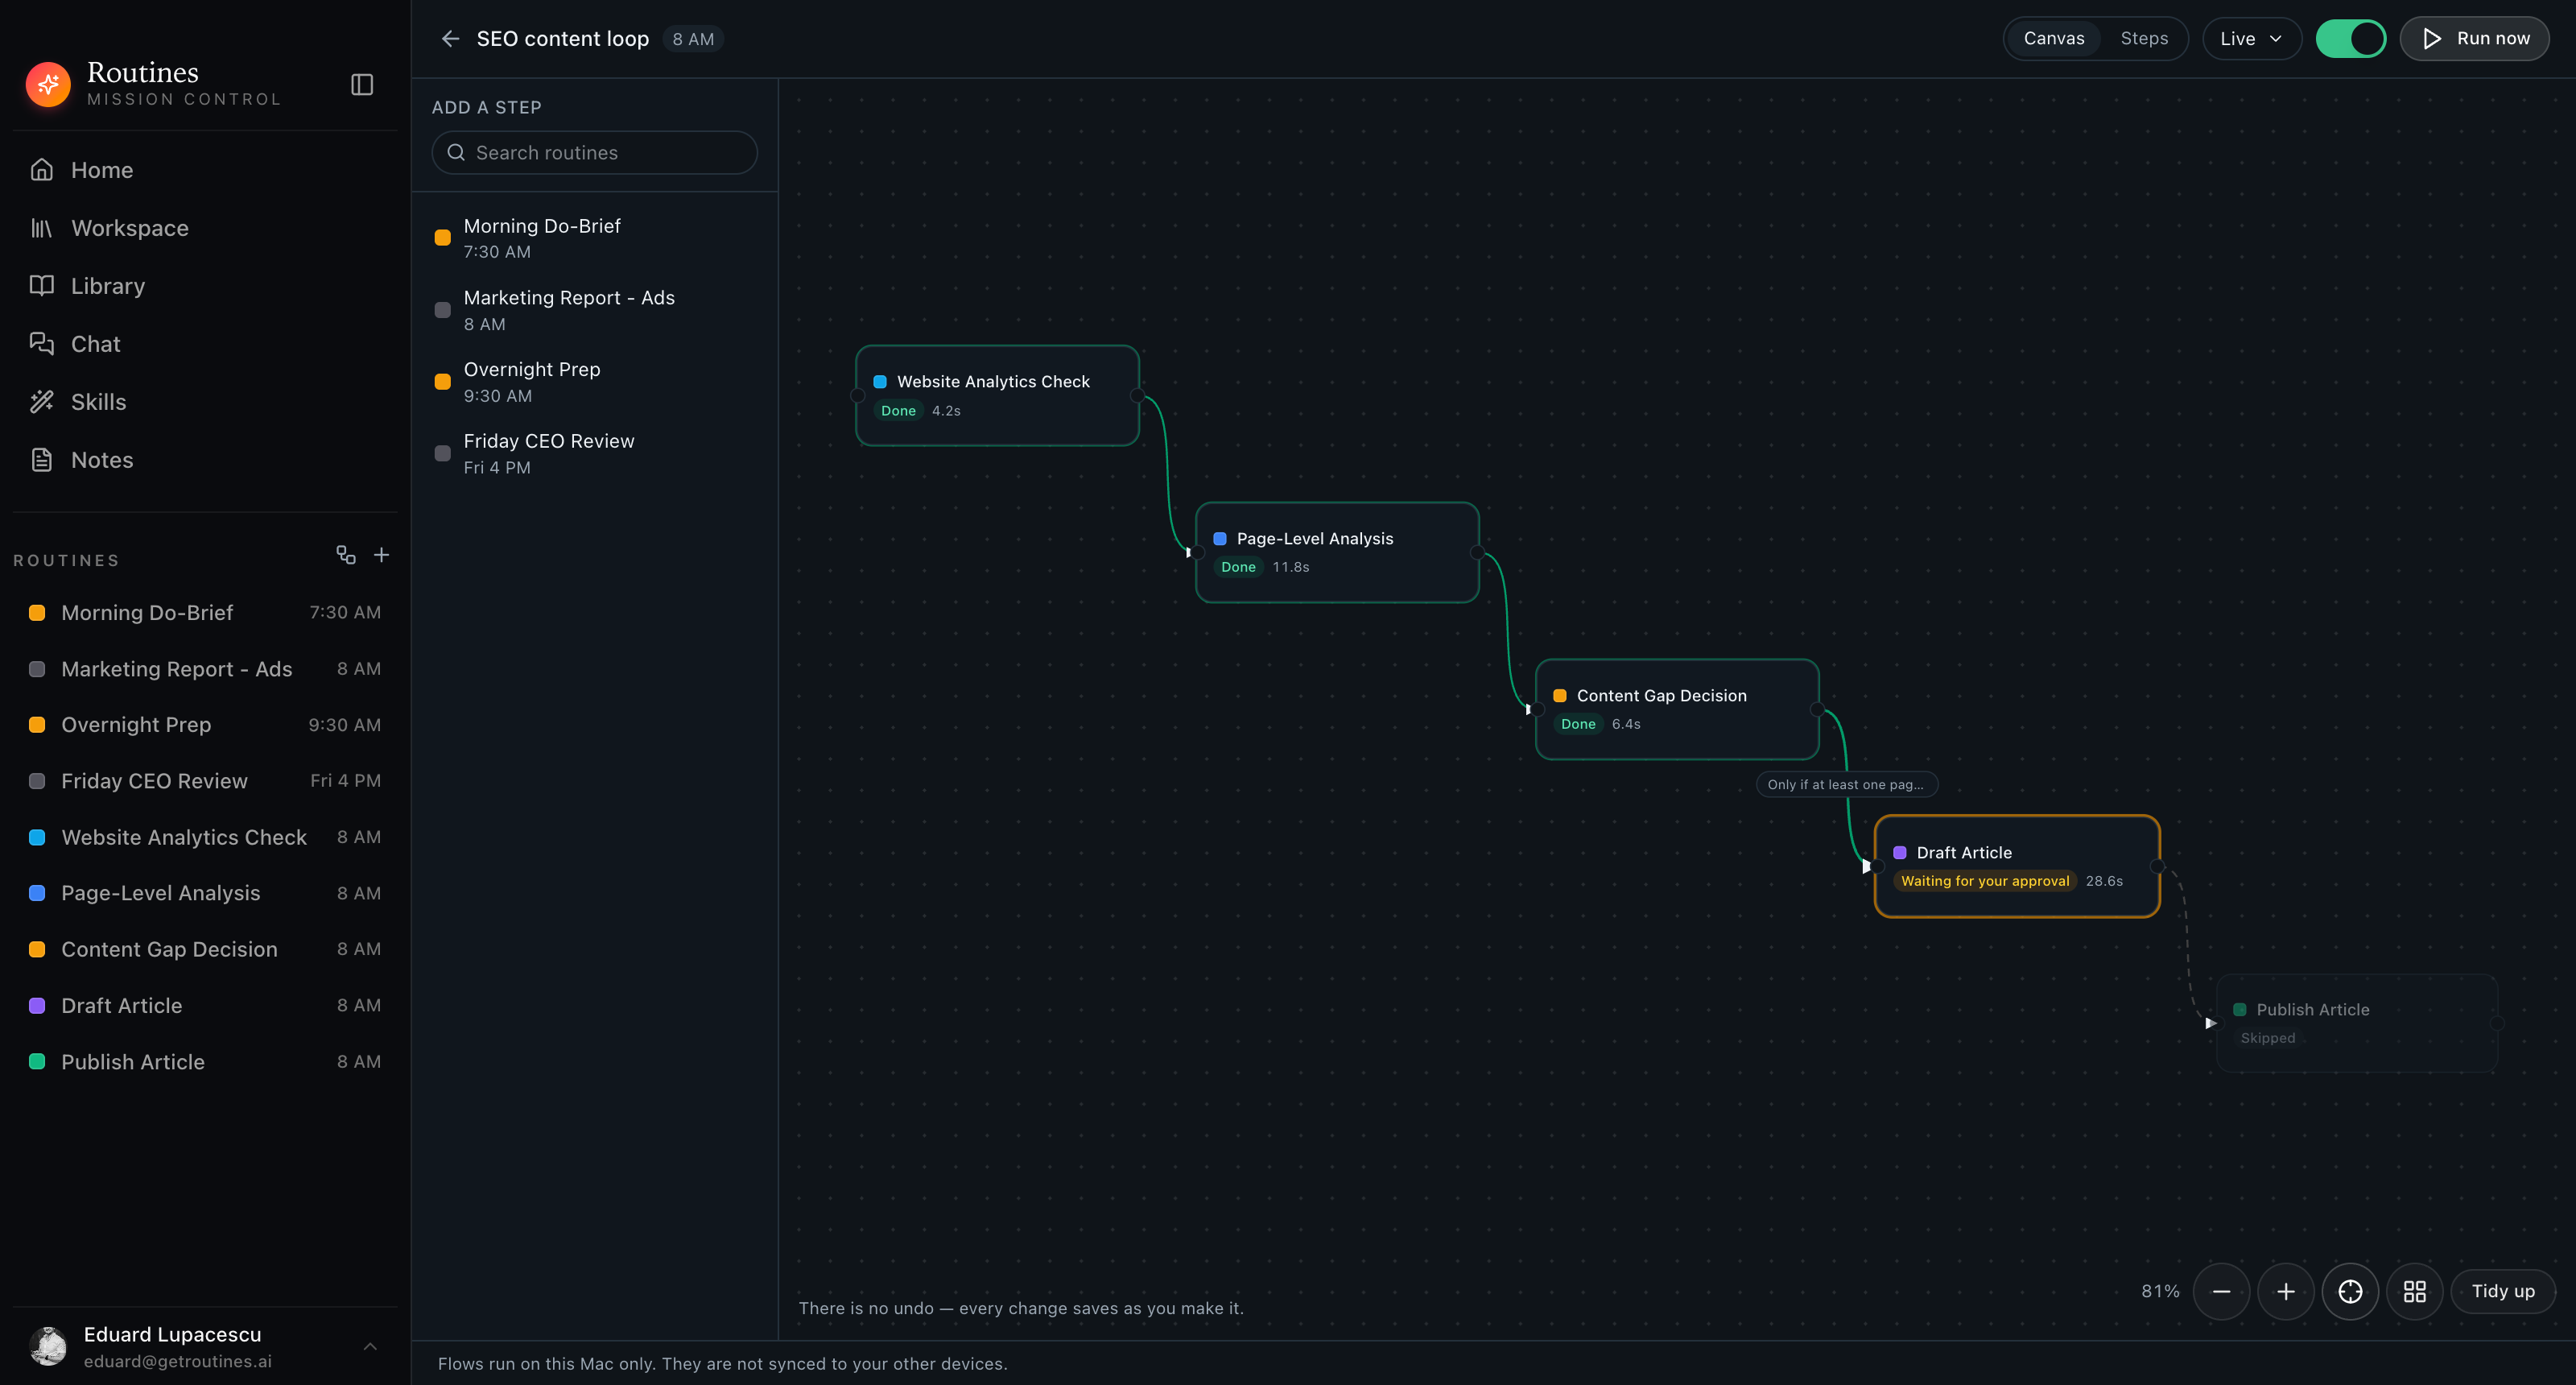Click the blue swatch of Page-Level Analysis node
This screenshot has height=1385, width=2576.
[x=1220, y=539]
